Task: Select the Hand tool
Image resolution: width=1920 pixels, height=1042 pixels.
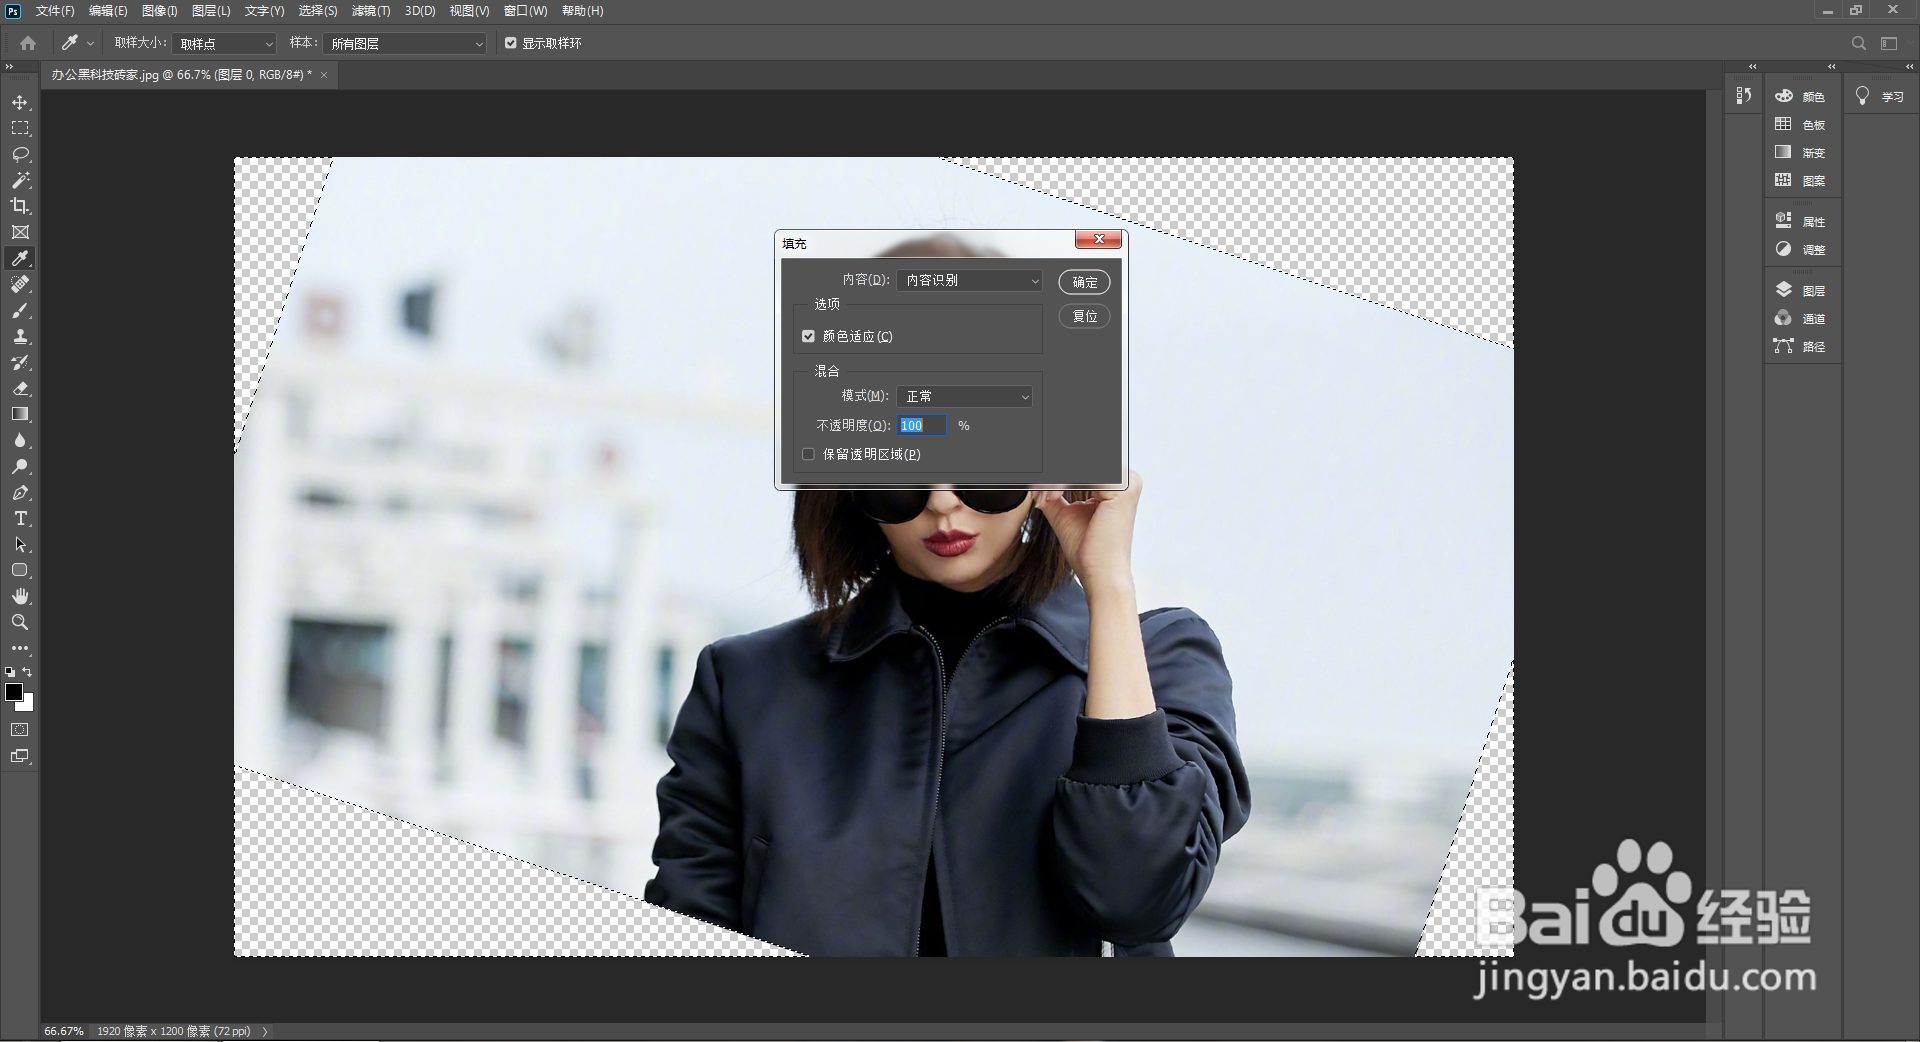Action: 20,597
